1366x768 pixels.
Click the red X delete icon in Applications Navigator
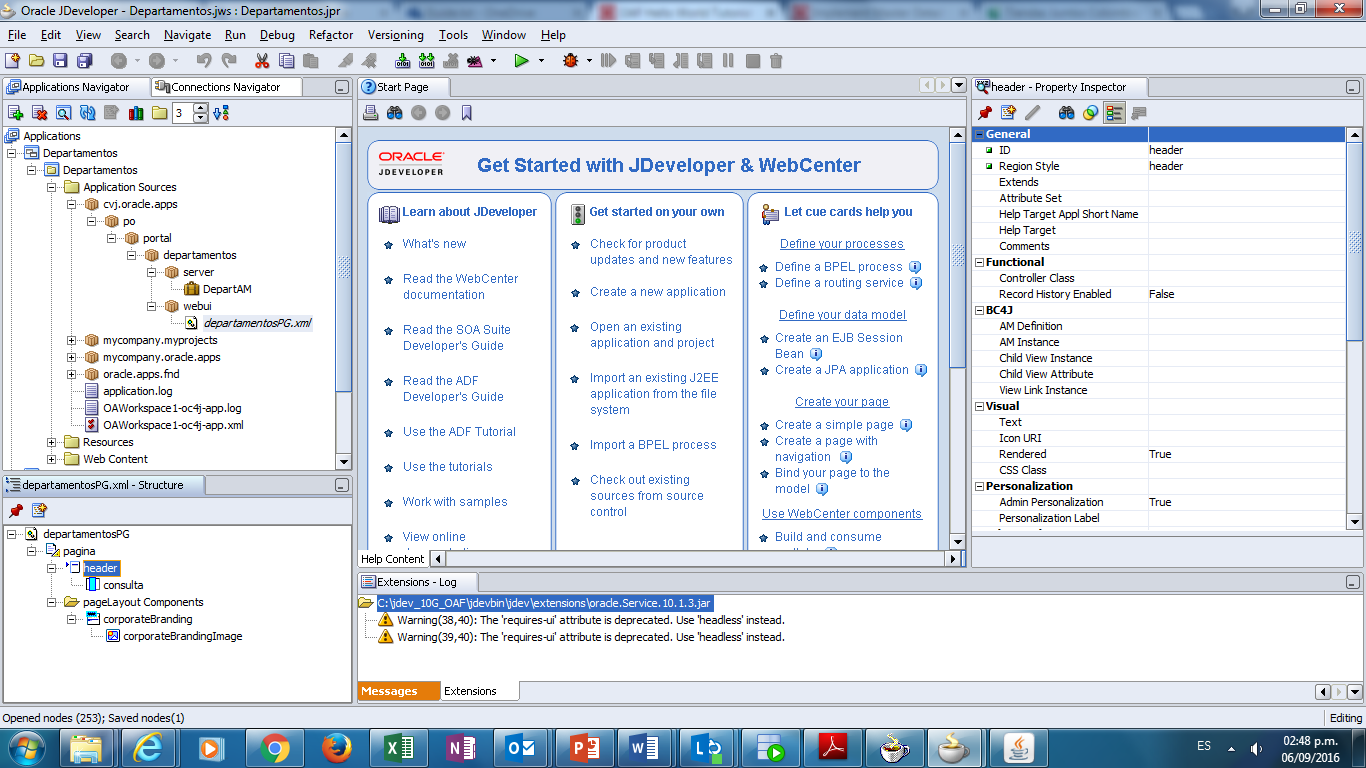click(x=39, y=113)
